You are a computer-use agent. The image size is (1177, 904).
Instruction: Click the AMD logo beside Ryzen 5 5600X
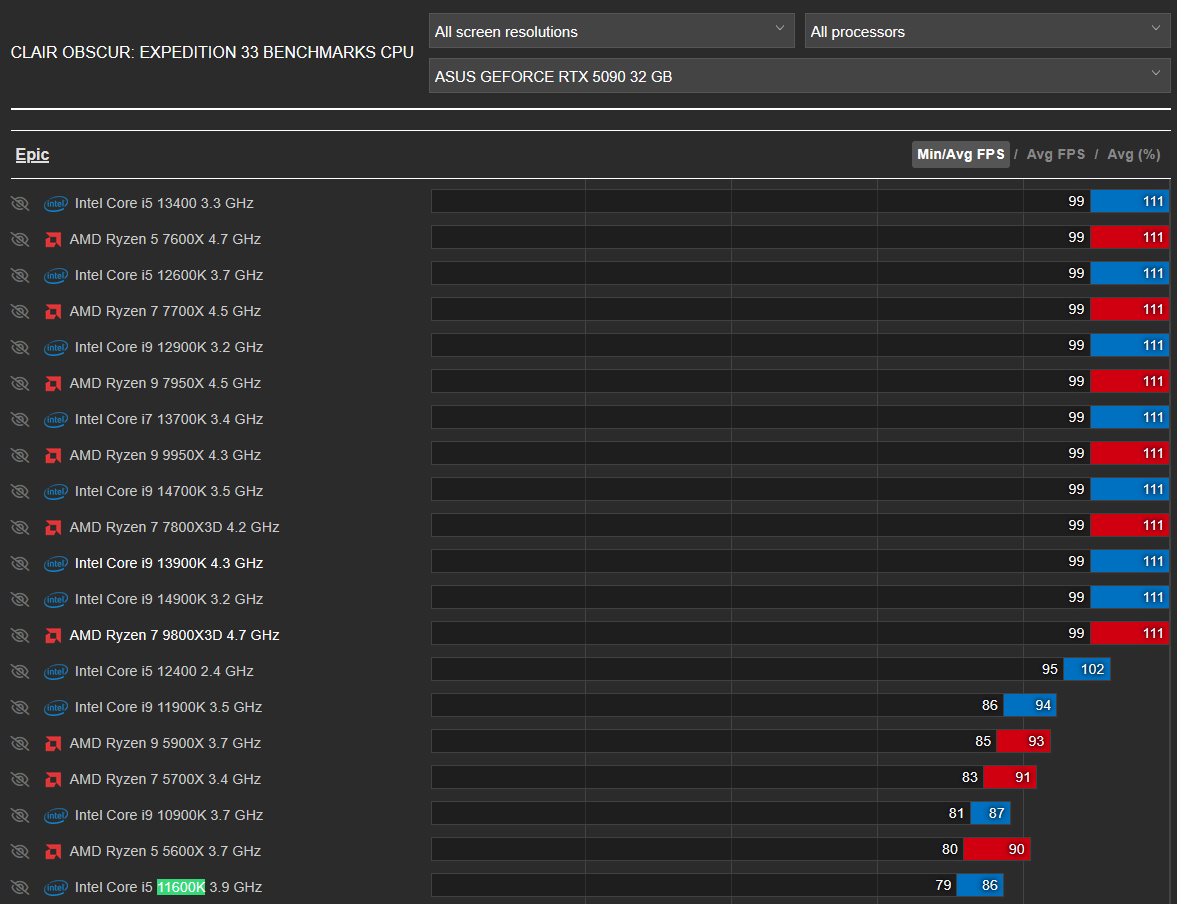pos(53,852)
